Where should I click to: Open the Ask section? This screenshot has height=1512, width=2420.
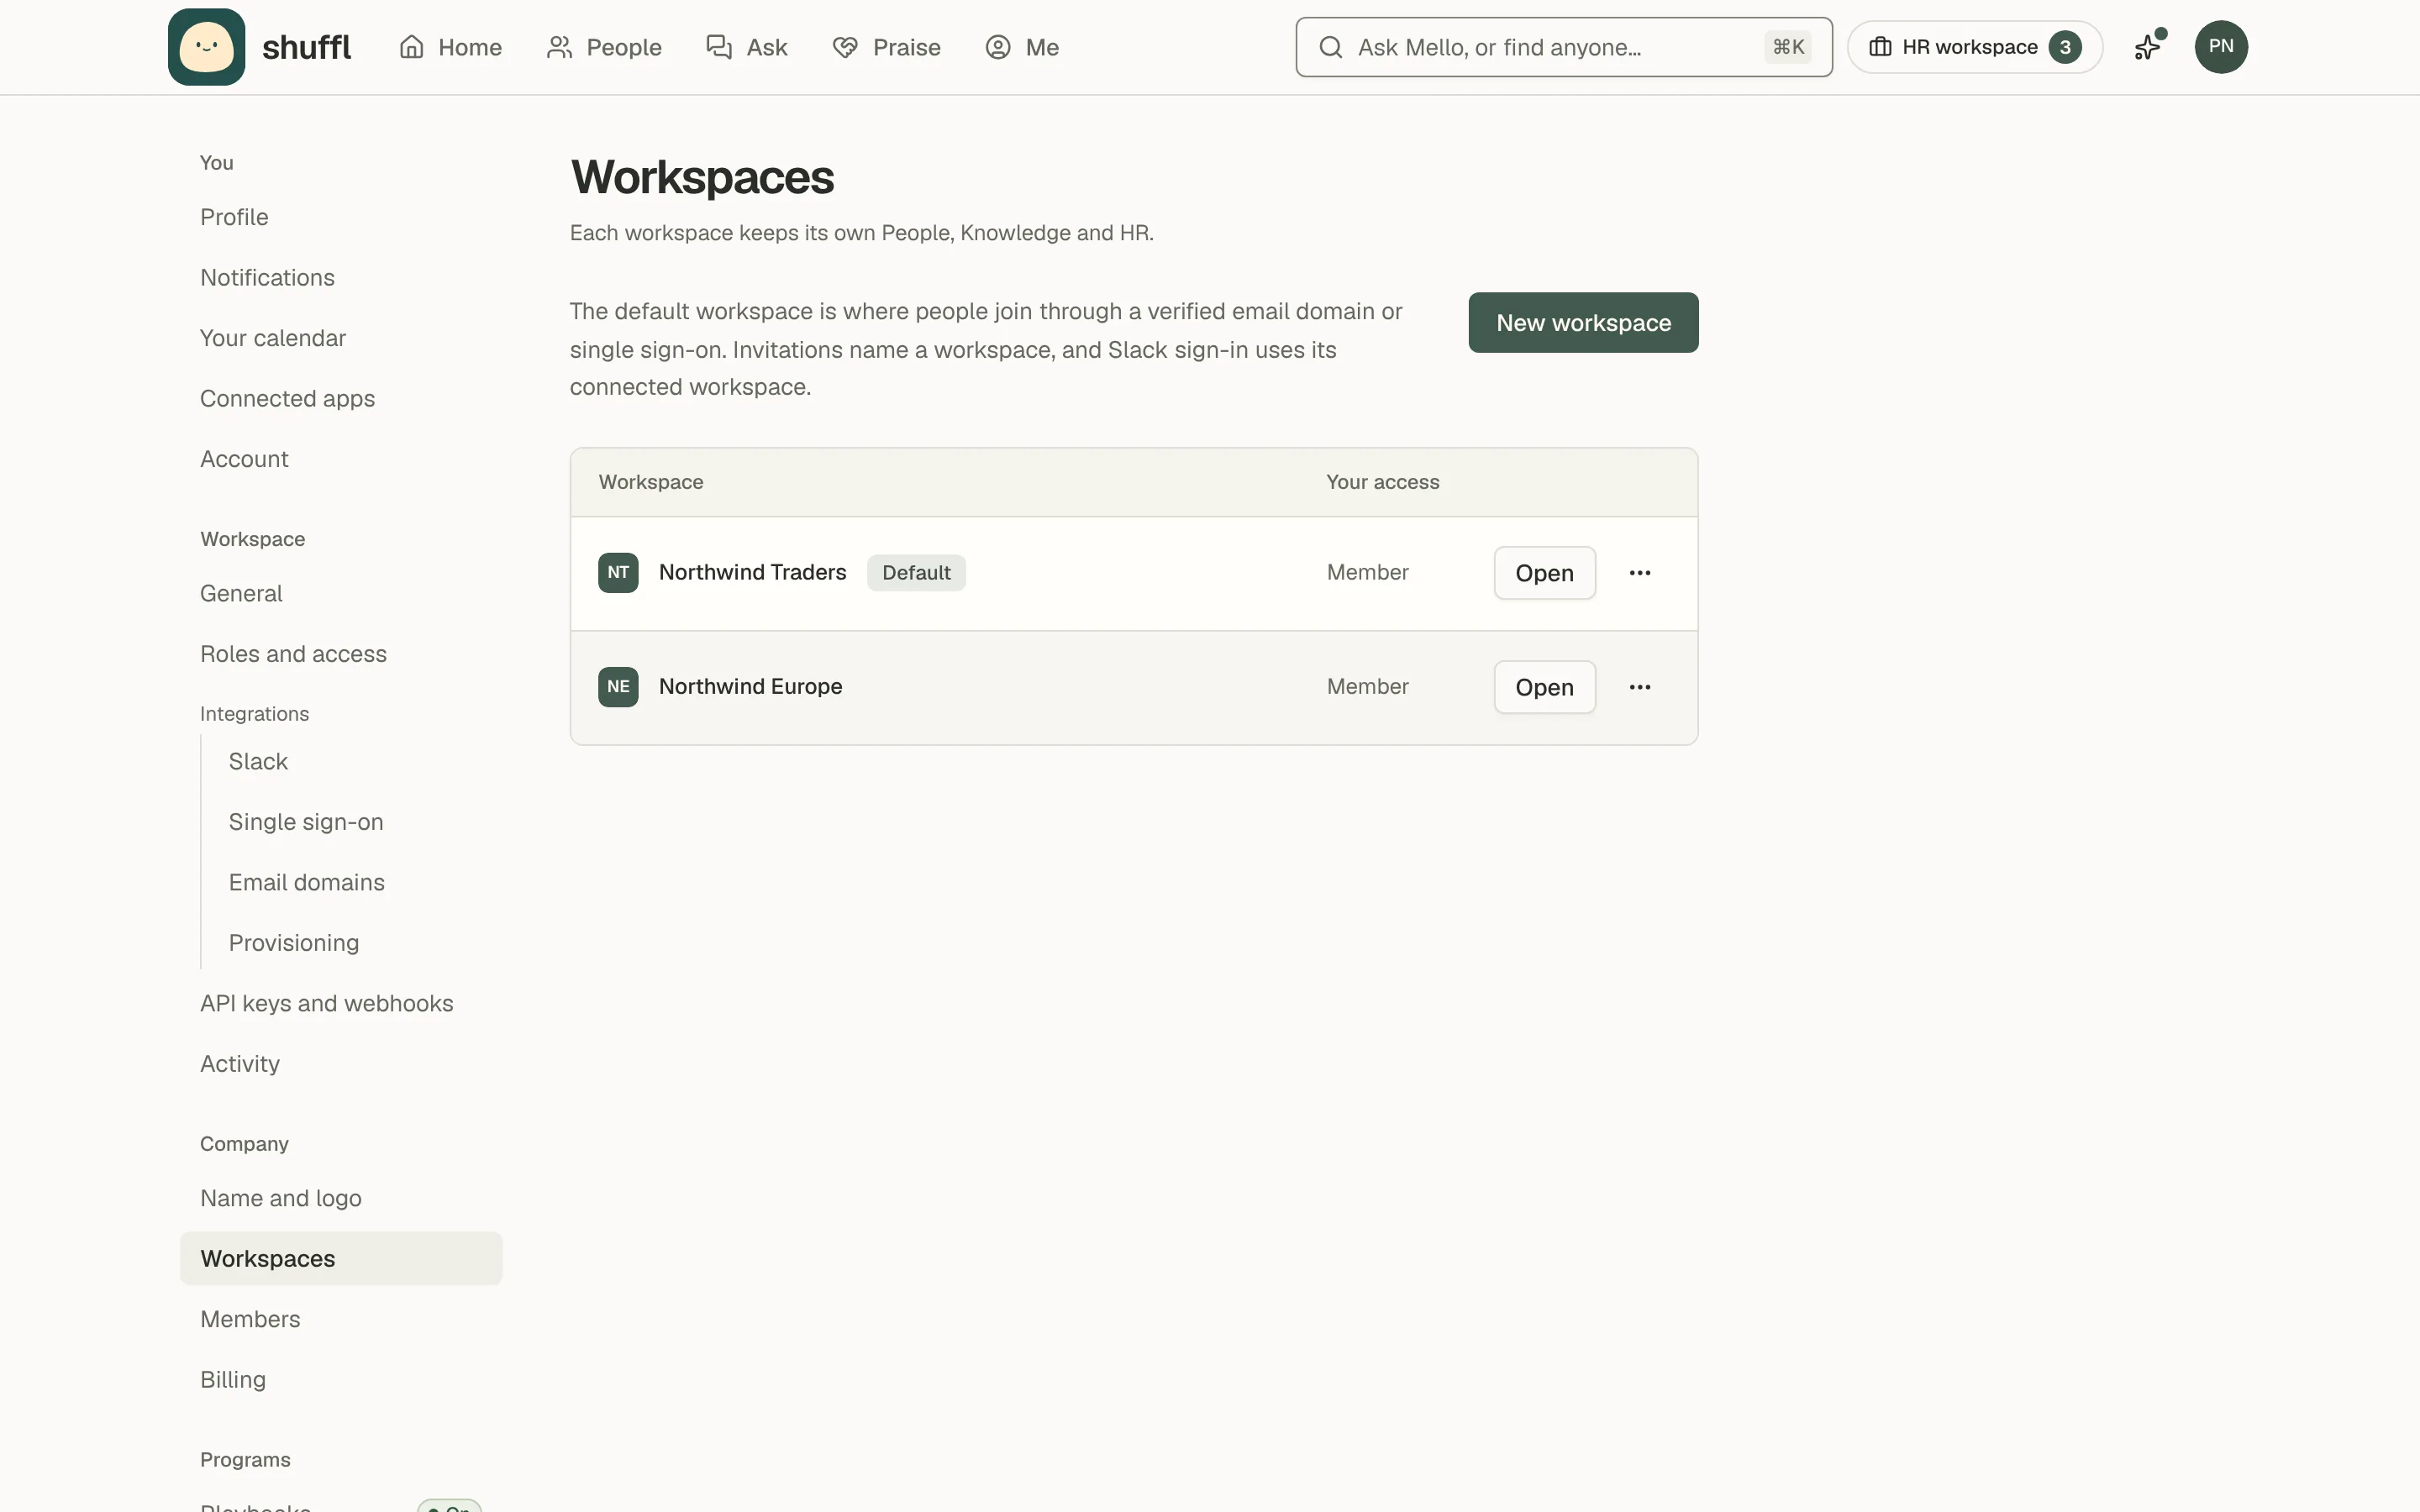747,47
